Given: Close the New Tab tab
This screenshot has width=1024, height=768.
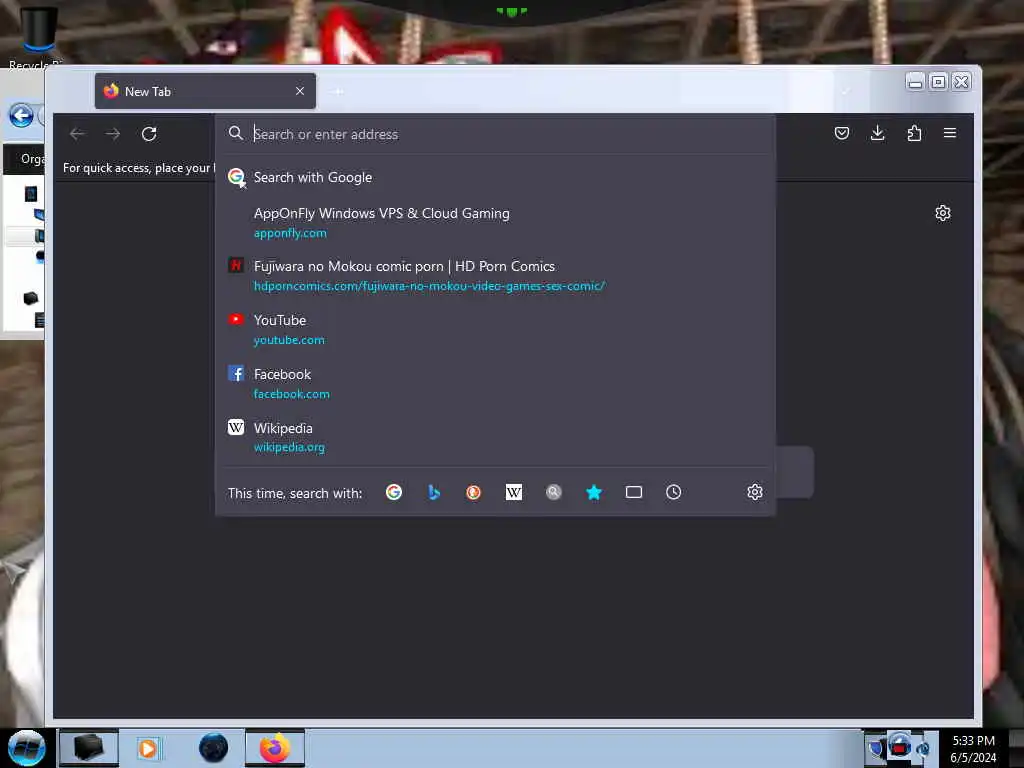Looking at the screenshot, I should click(x=300, y=91).
